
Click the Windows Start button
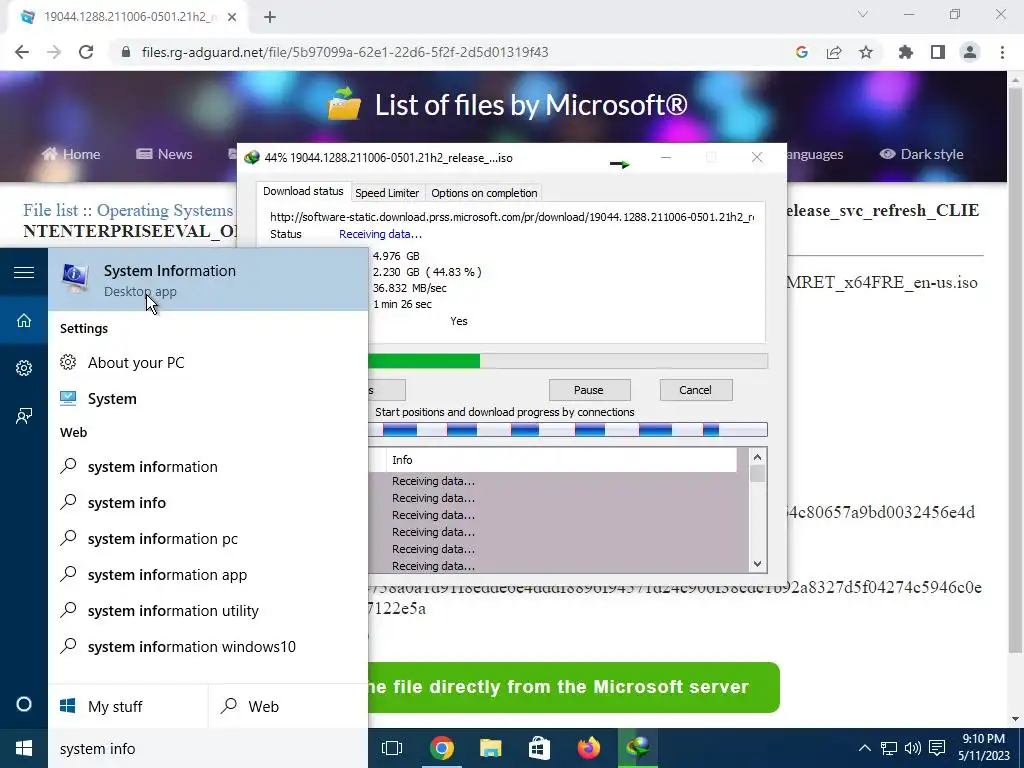(24, 748)
